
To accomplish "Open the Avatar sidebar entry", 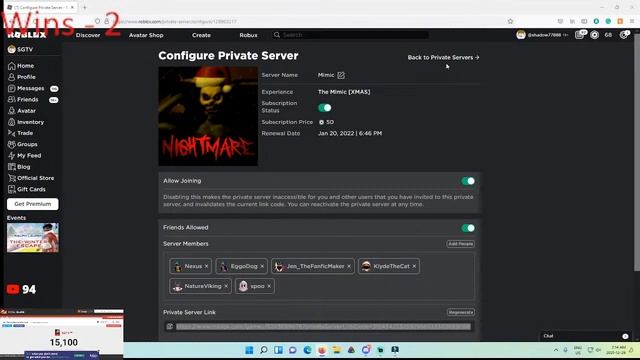I will [x=22, y=111].
